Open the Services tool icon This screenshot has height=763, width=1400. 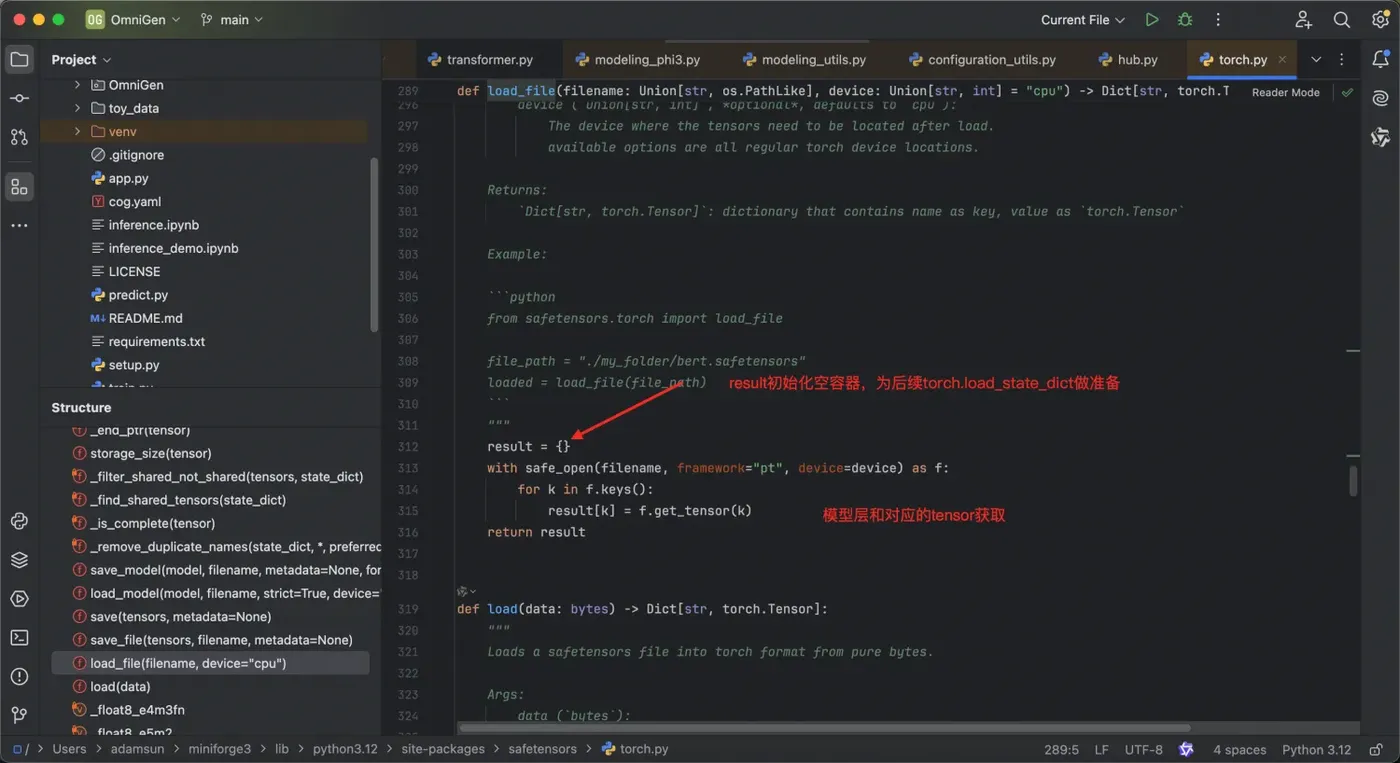click(x=19, y=599)
